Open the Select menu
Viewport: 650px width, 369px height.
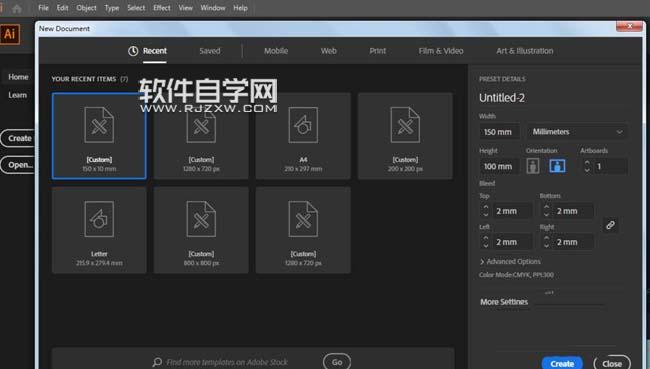click(136, 8)
